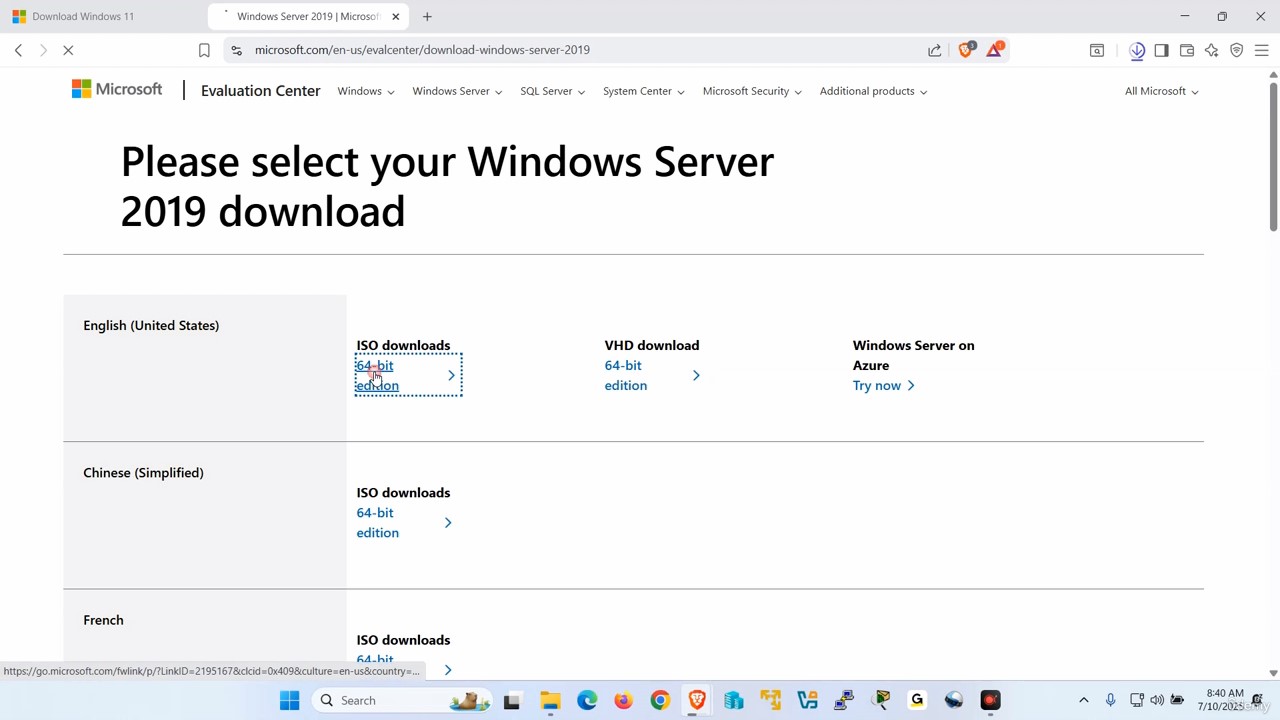This screenshot has height=720, width=1280.
Task: Expand the System Center menu
Action: pyautogui.click(x=643, y=91)
